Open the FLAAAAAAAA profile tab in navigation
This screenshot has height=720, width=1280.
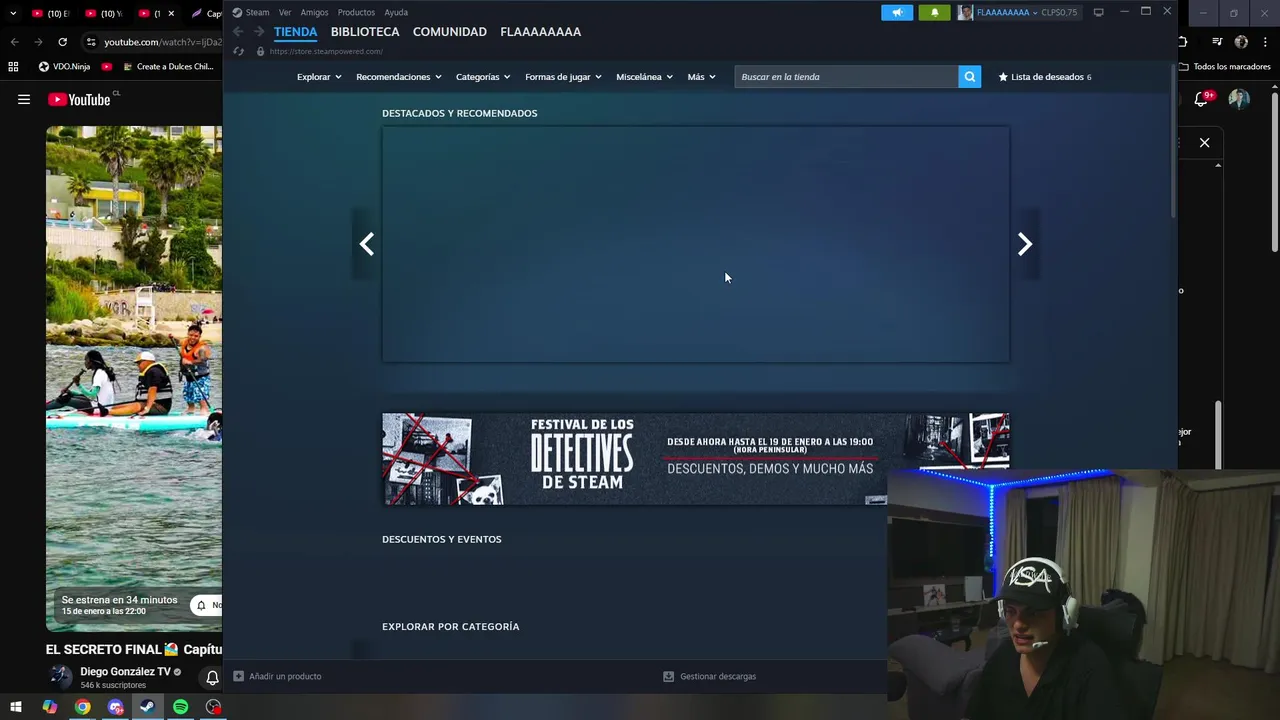pos(541,32)
